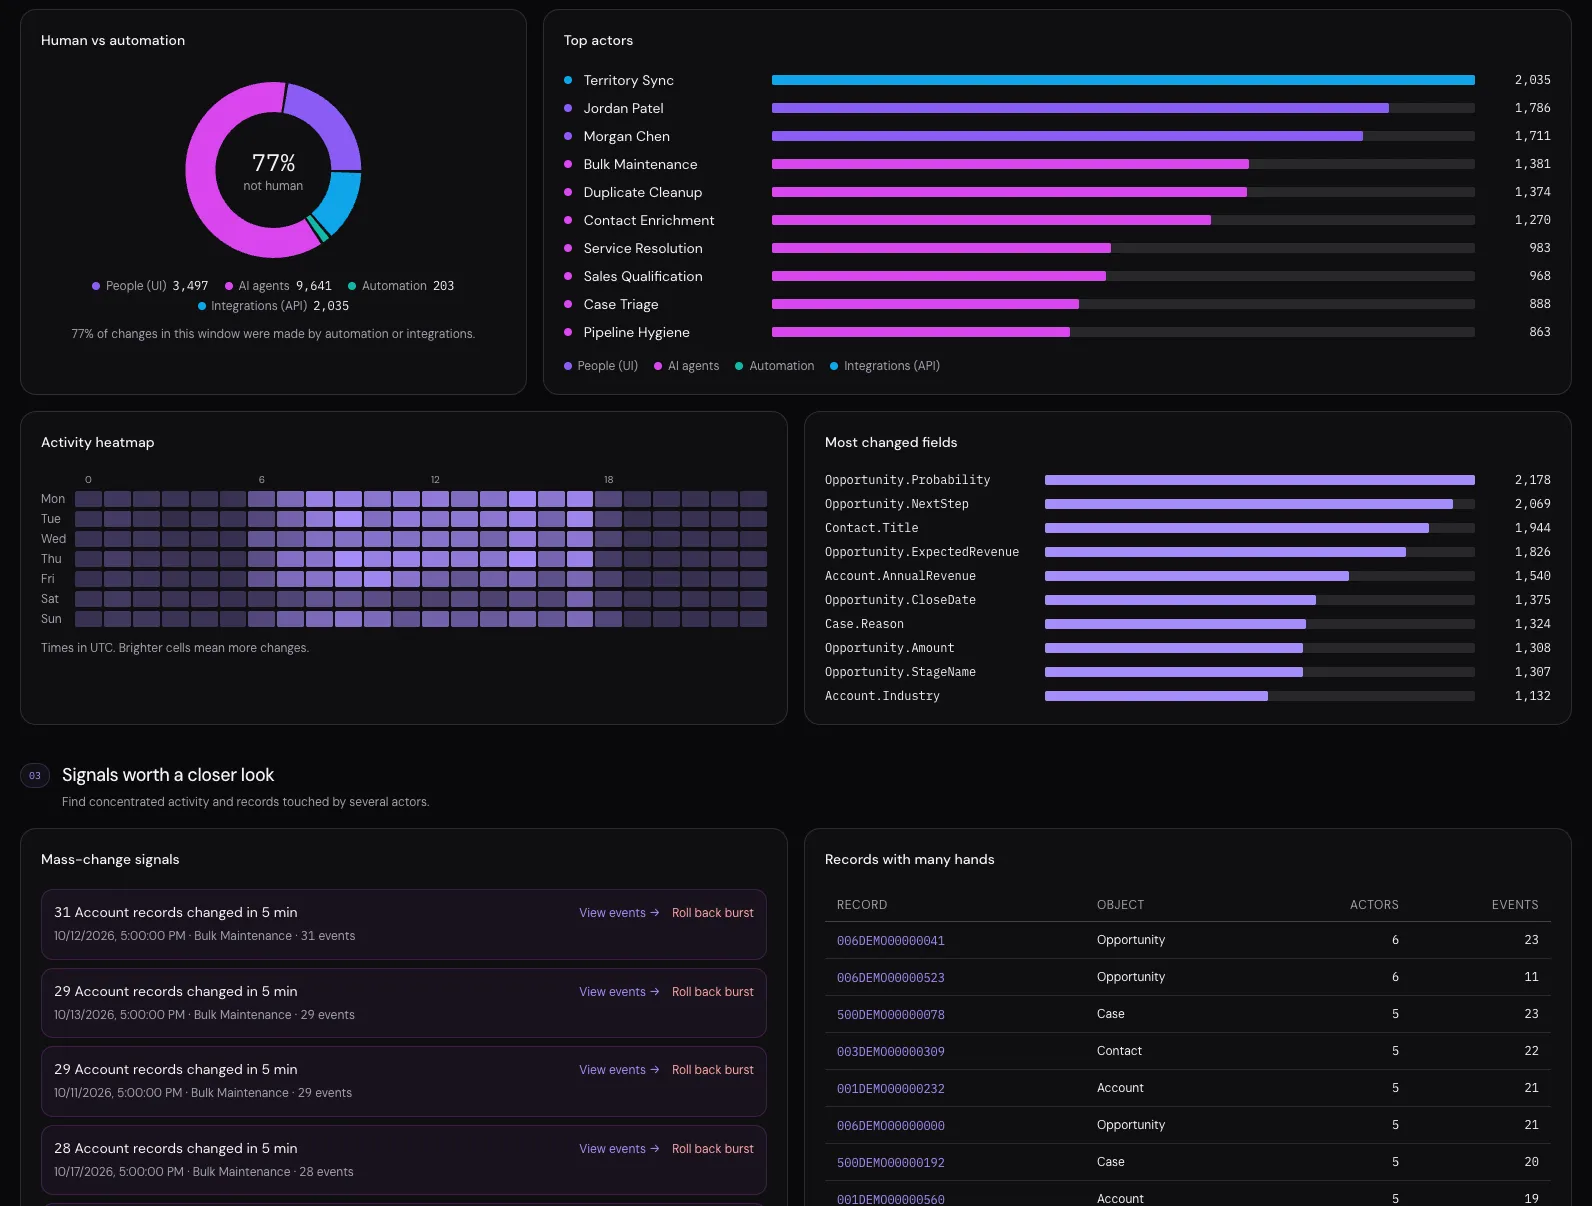This screenshot has width=1592, height=1206.
Task: Roll back burst dated 10/13/2026
Action: click(713, 992)
